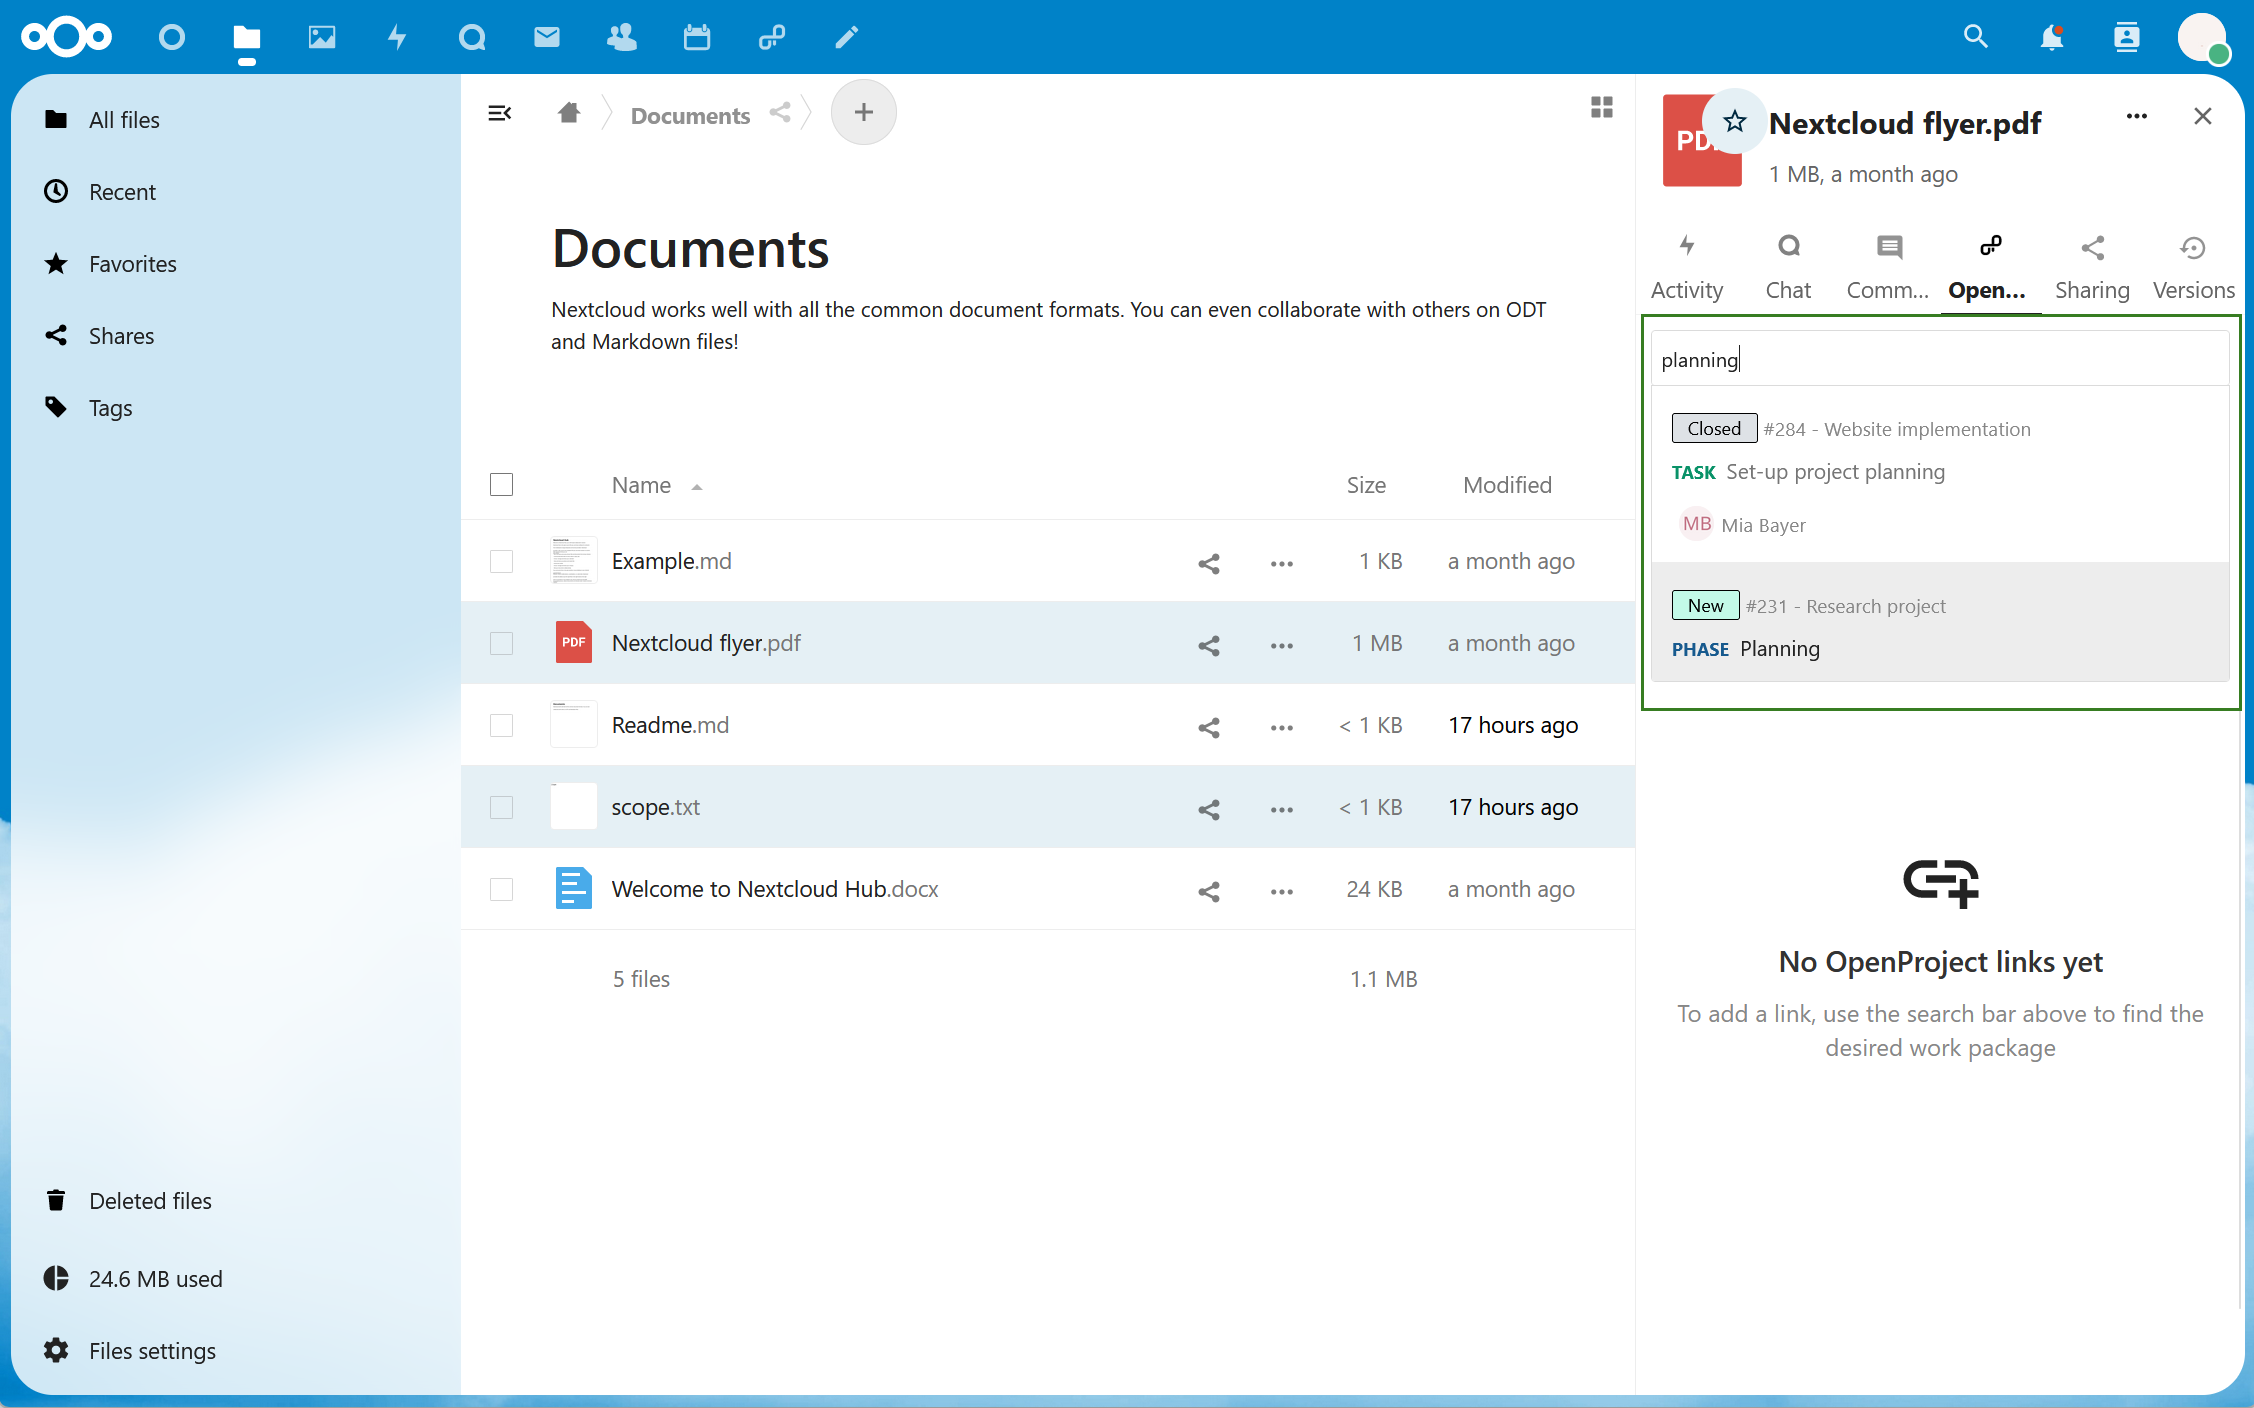This screenshot has width=2254, height=1408.
Task: Click the Activity tab in file panel
Action: (x=1688, y=264)
